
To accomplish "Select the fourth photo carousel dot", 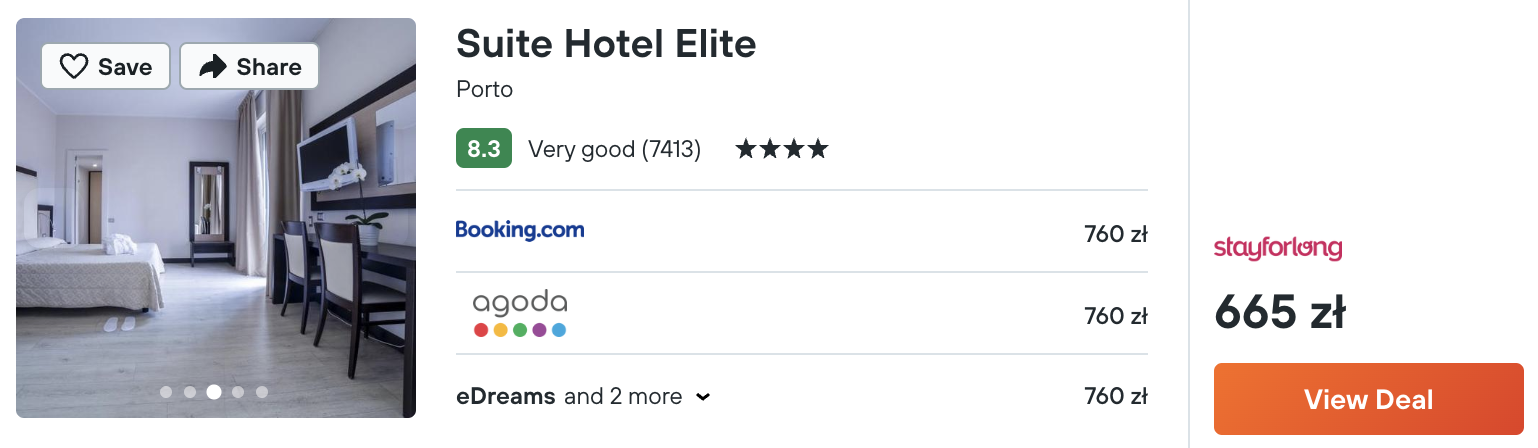I will click(238, 392).
